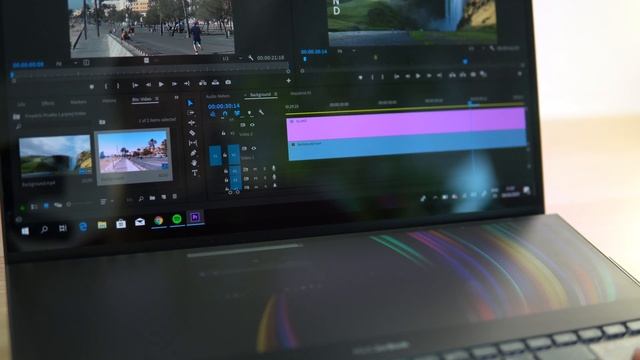Toggle the lock on the Video 2 track

(x=224, y=133)
